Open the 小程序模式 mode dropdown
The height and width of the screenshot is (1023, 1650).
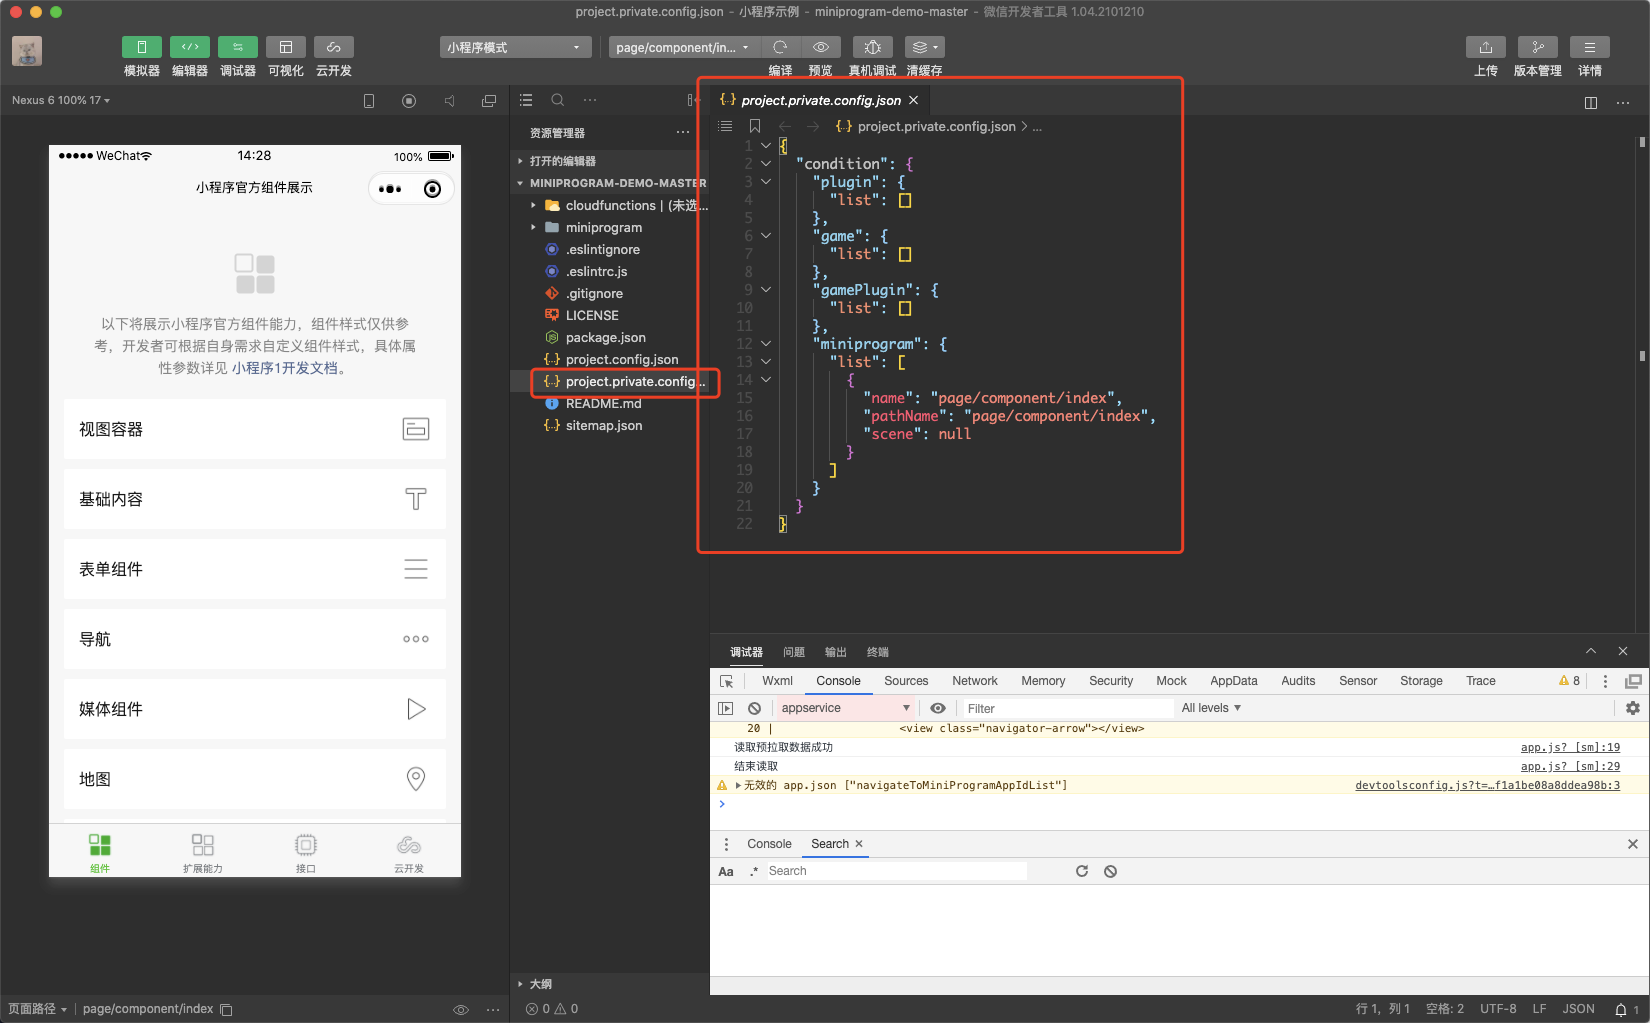coord(515,47)
